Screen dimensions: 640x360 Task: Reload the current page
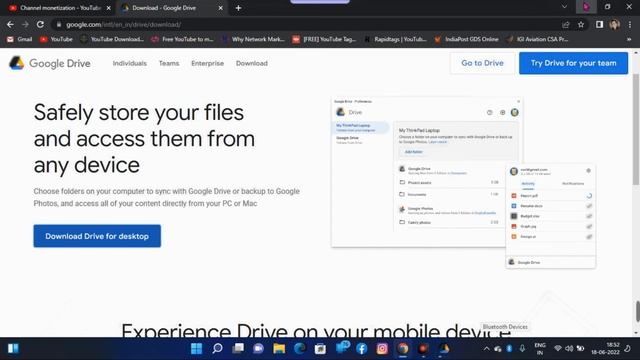point(40,24)
